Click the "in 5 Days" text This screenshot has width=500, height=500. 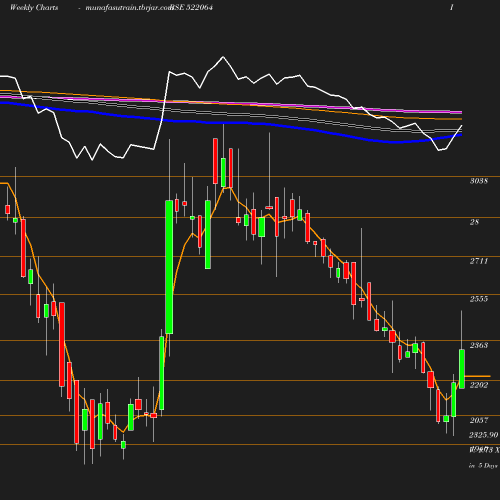483,466
